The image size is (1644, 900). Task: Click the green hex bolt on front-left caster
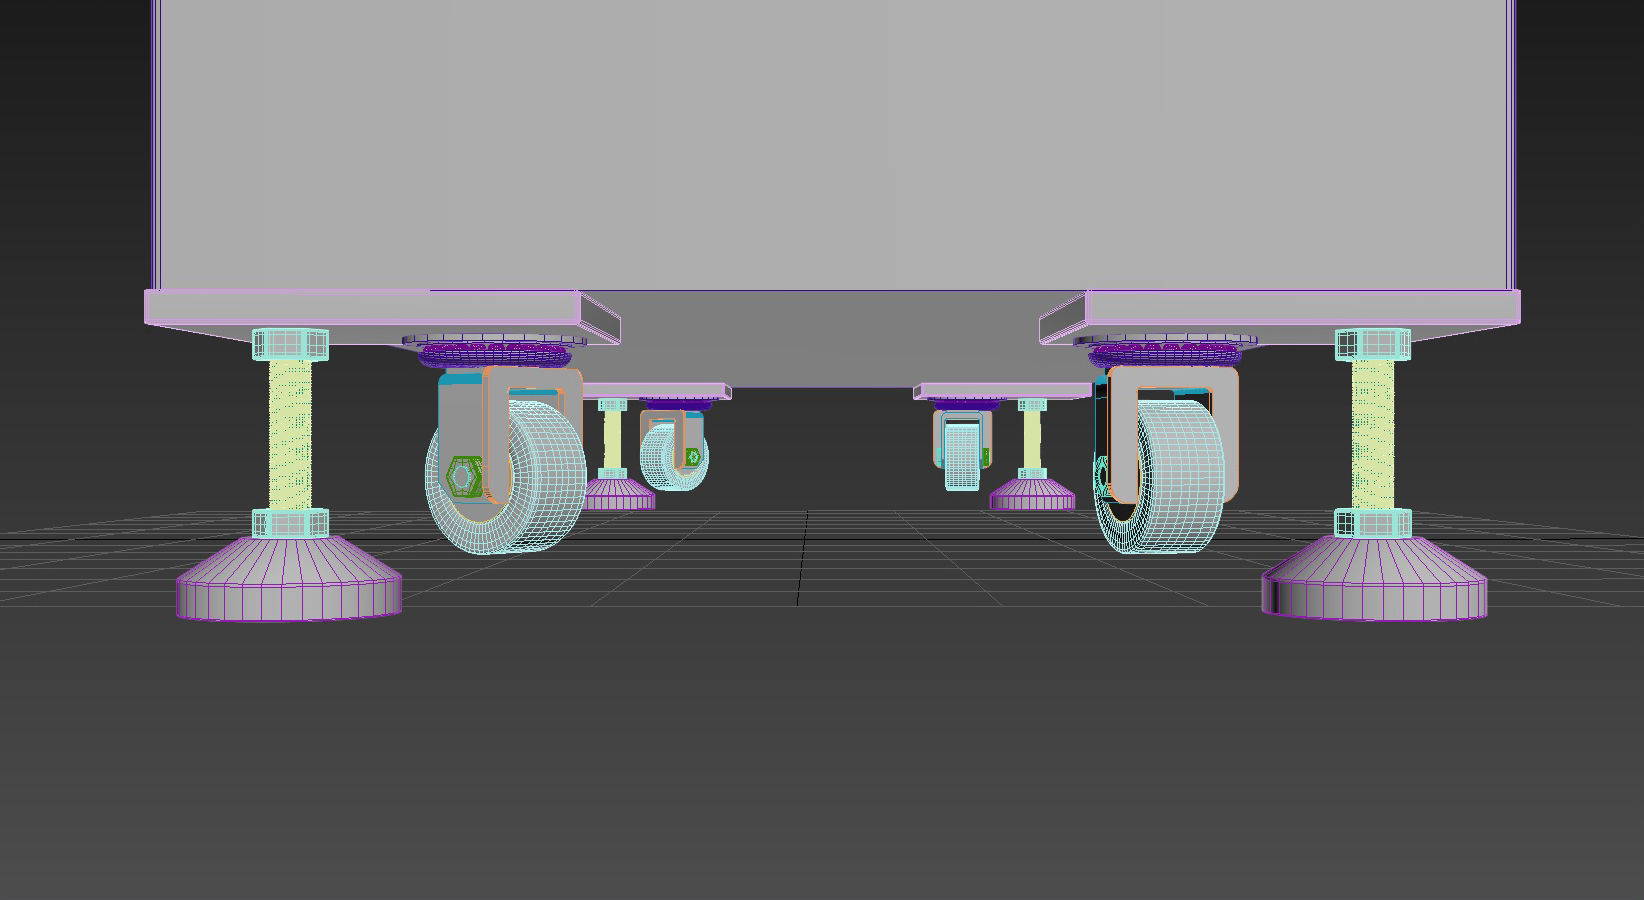462,477
